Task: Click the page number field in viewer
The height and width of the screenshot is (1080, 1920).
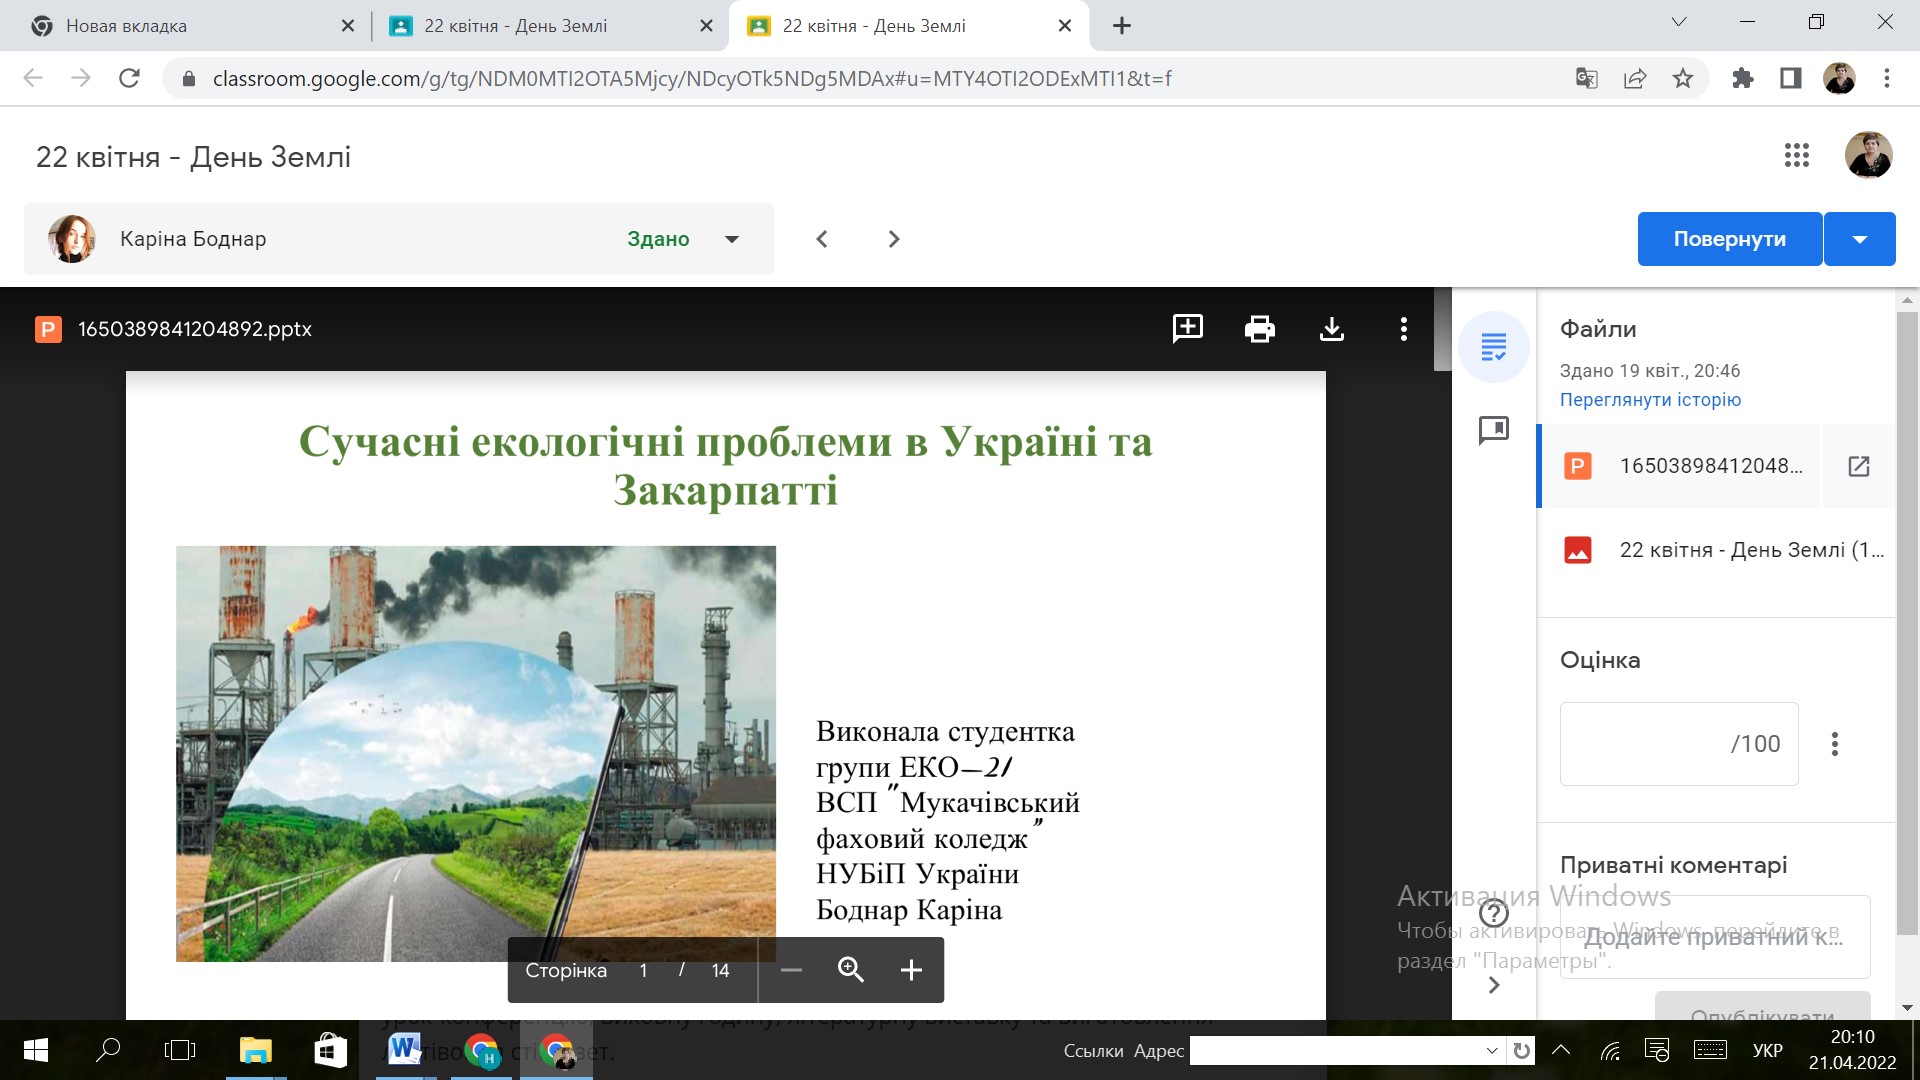Action: tap(643, 970)
